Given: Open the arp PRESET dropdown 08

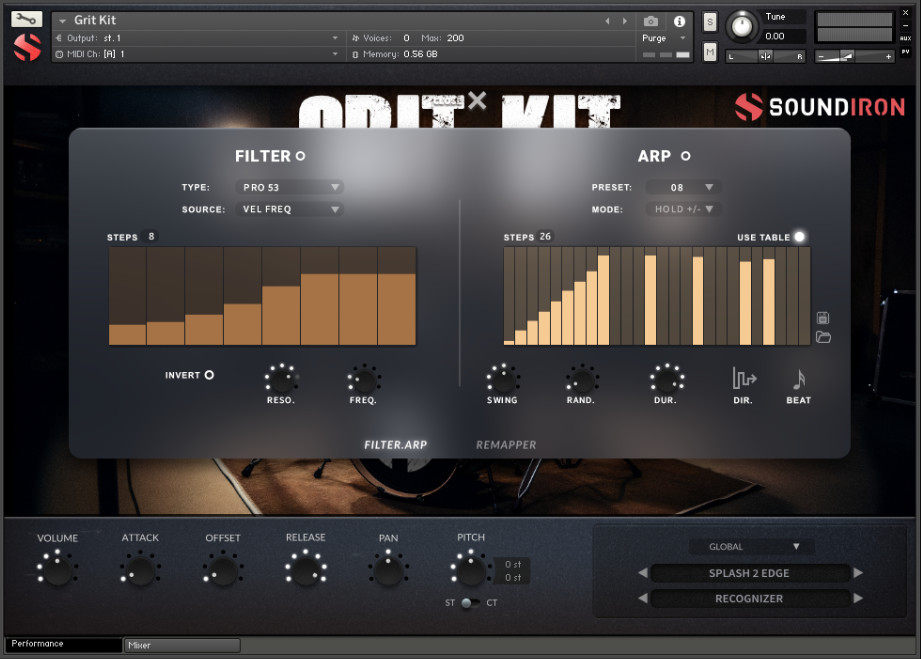Looking at the screenshot, I should [683, 187].
